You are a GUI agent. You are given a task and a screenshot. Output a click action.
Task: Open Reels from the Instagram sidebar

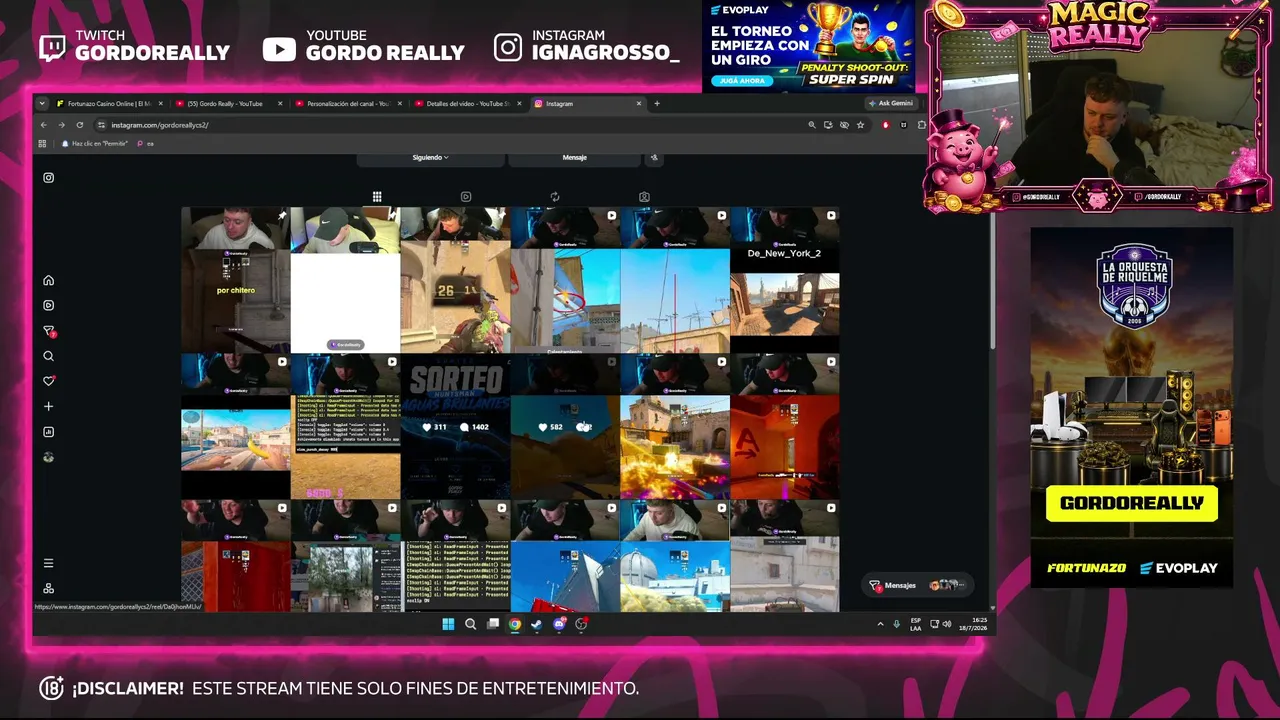coord(48,305)
